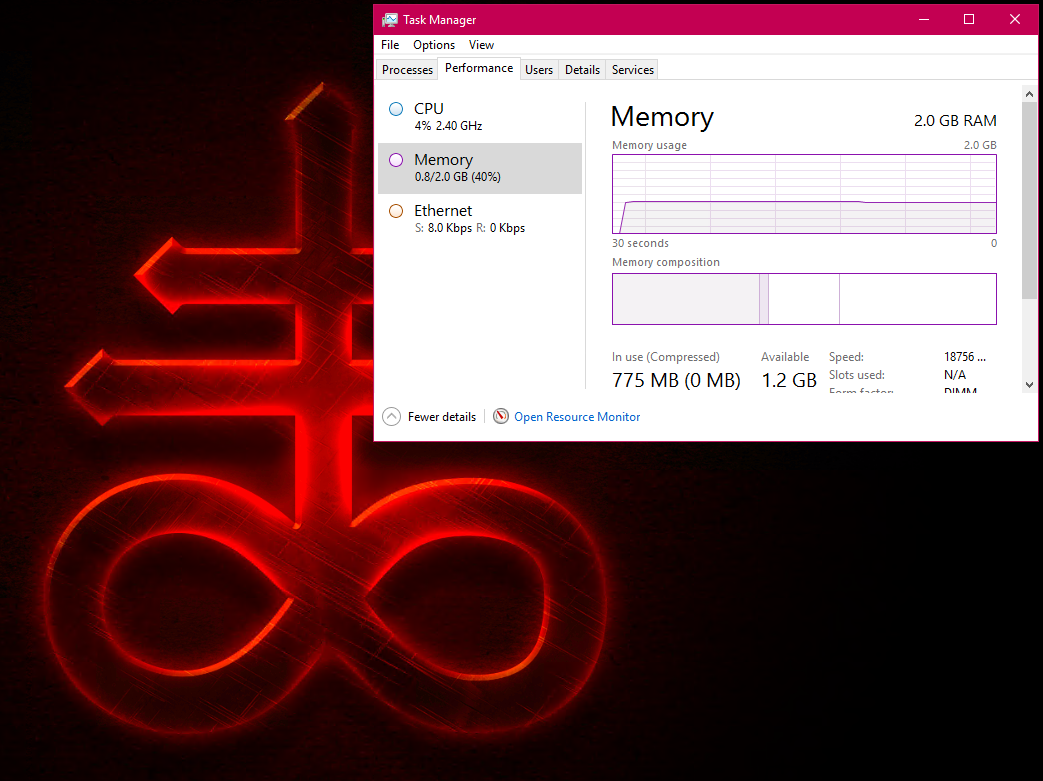This screenshot has height=781, width=1043.
Task: Select the Performance tab
Action: [x=479, y=69]
